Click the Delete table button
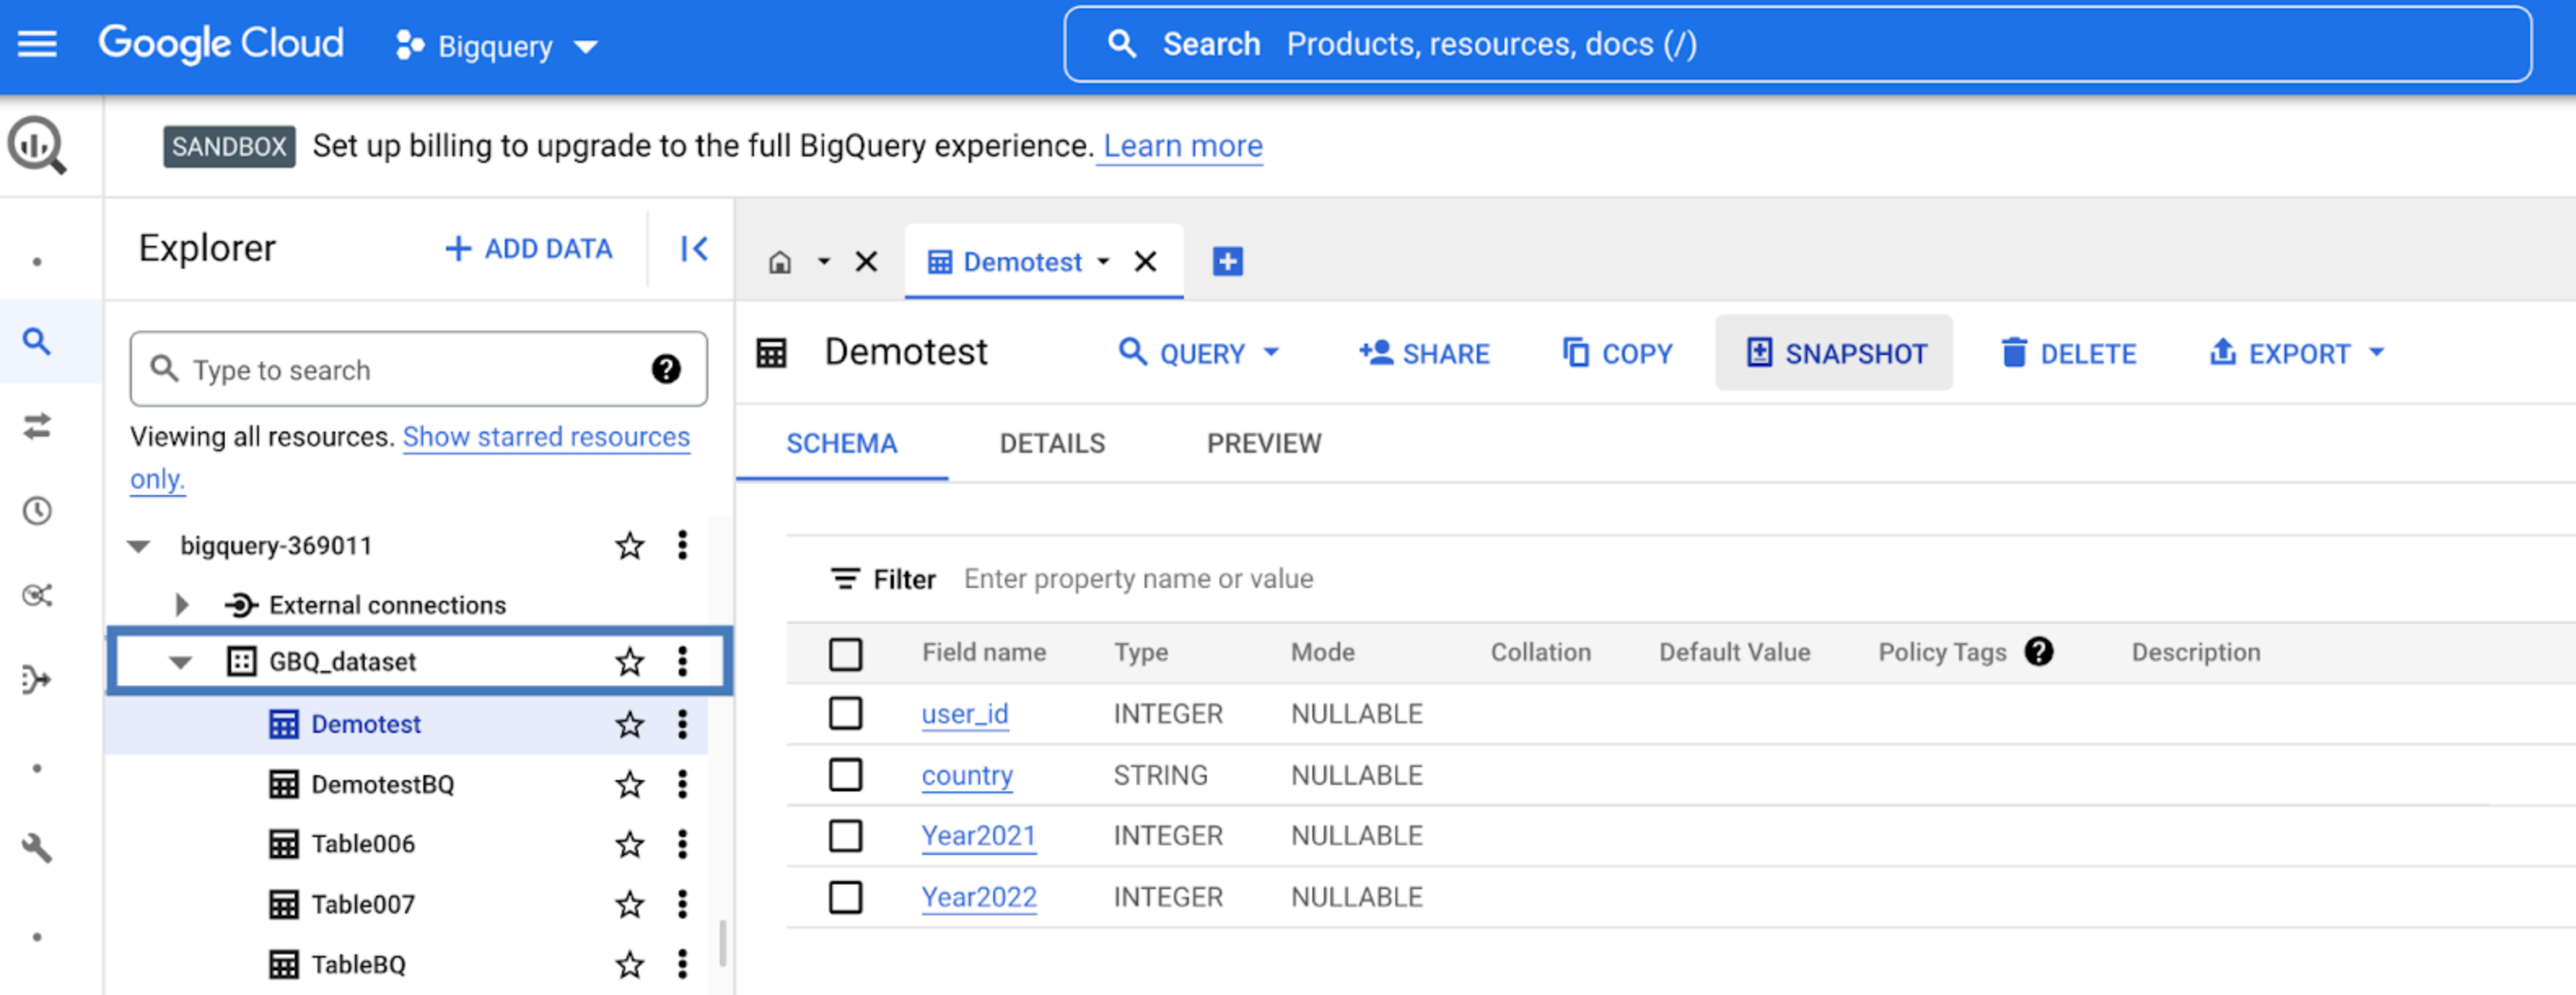 [2068, 353]
